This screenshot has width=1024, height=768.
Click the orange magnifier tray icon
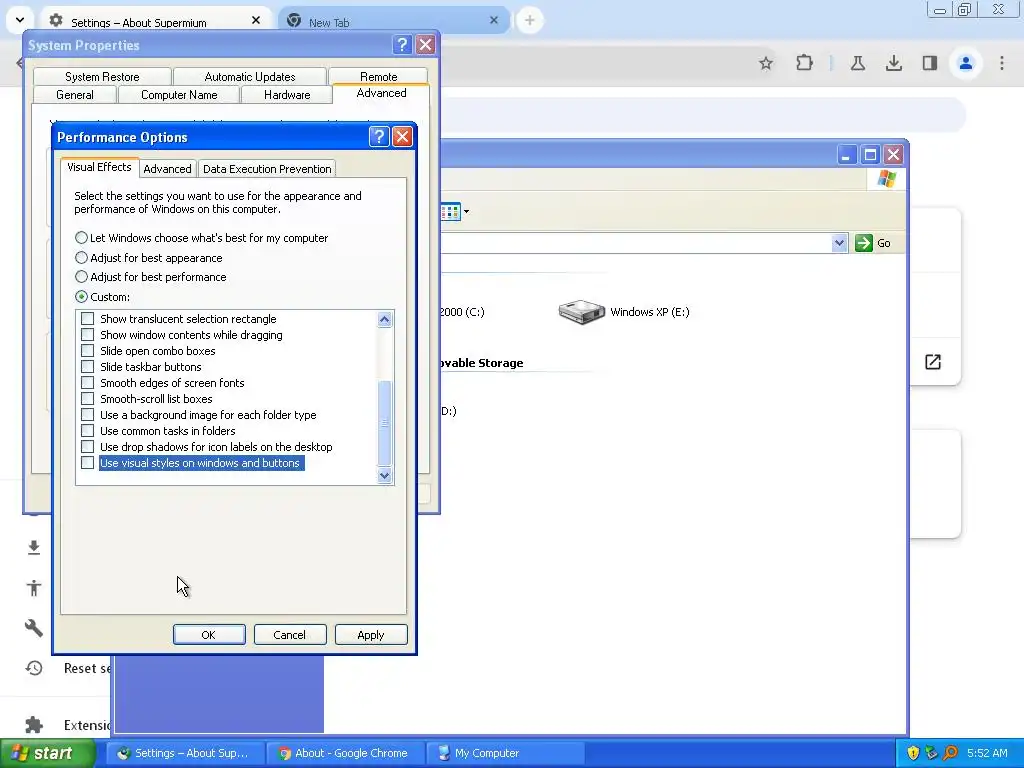click(x=950, y=753)
